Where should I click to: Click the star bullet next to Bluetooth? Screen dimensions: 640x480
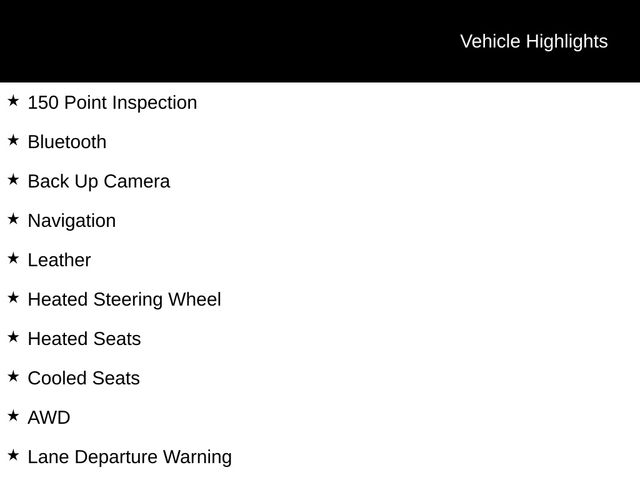[x=13, y=140]
